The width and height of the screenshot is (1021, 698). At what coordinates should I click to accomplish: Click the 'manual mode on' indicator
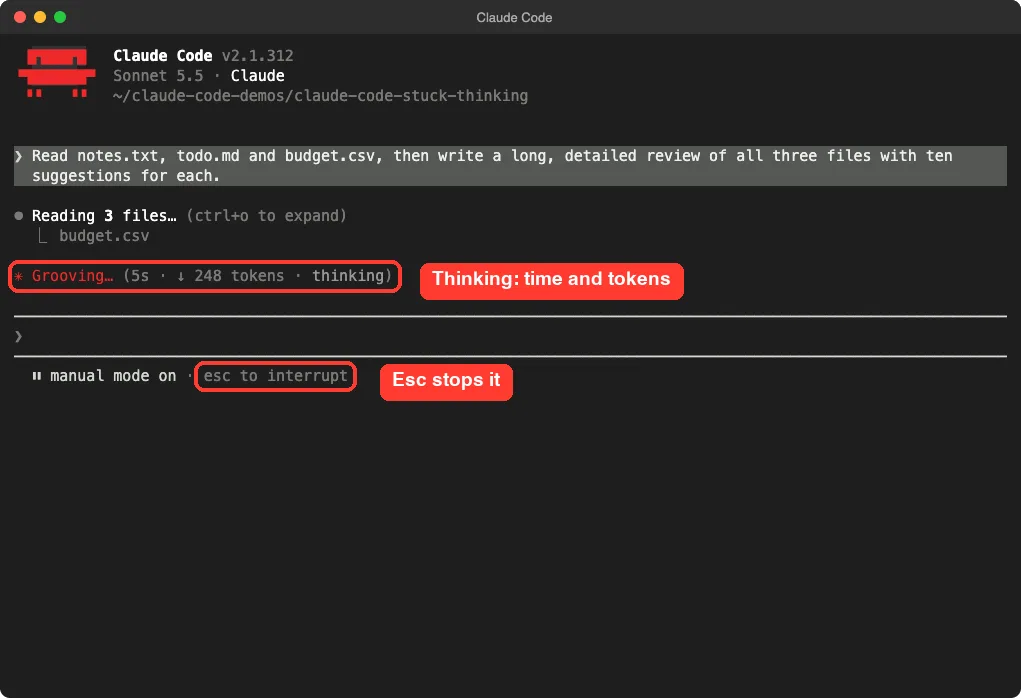click(x=113, y=376)
